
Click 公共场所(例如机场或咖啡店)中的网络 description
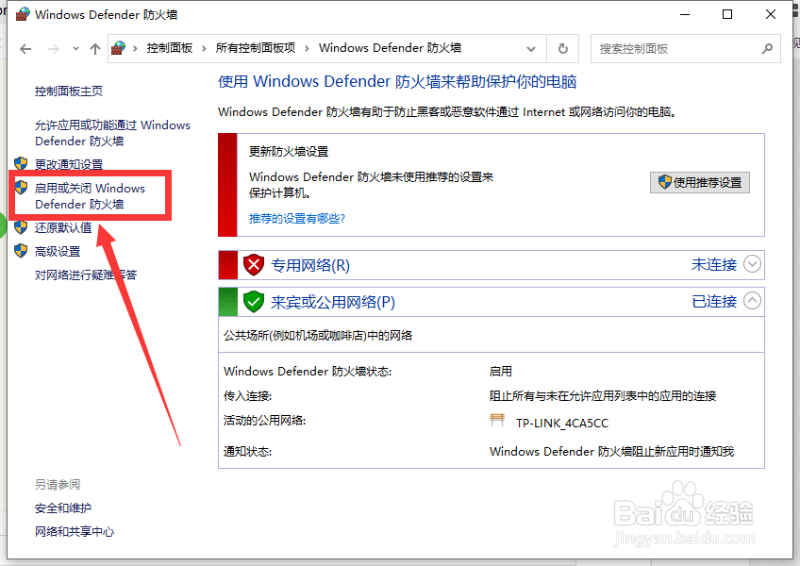point(318,335)
